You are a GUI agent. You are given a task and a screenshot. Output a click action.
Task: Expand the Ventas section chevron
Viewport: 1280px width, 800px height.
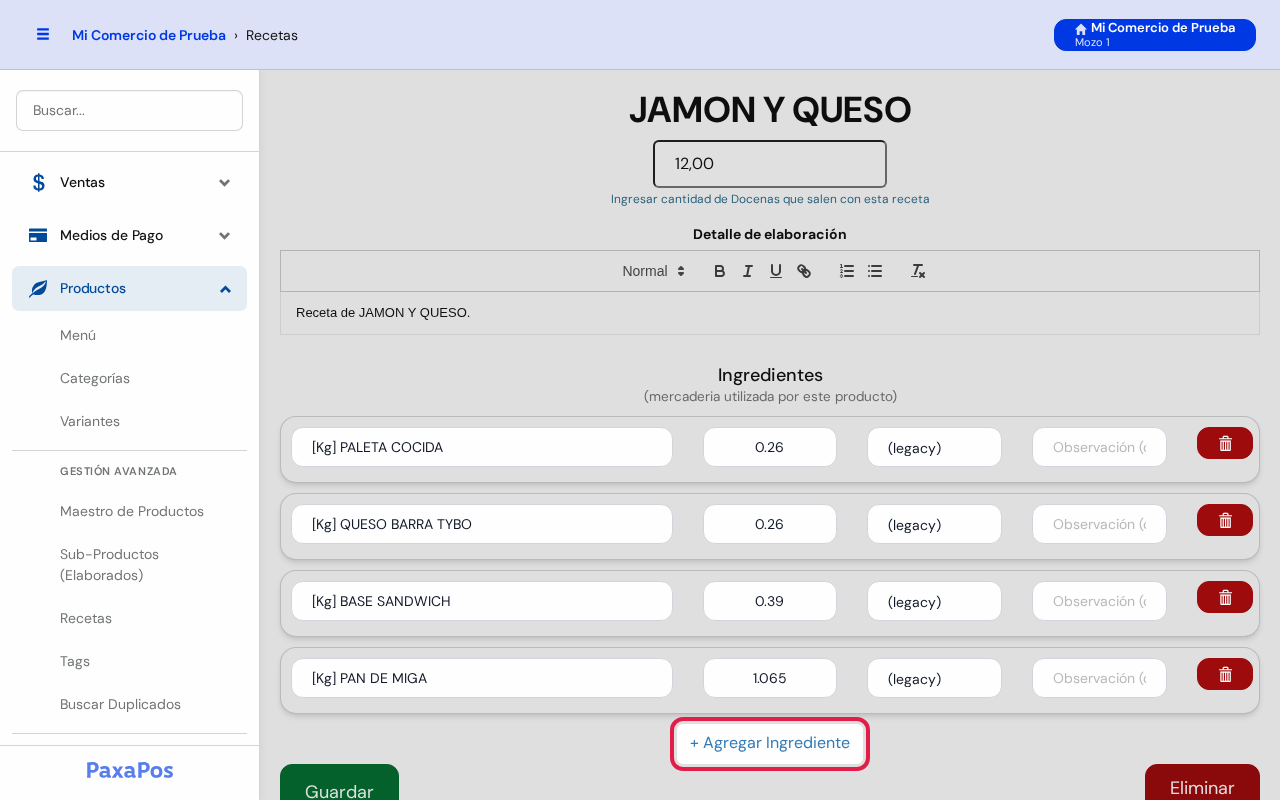pyautogui.click(x=225, y=182)
